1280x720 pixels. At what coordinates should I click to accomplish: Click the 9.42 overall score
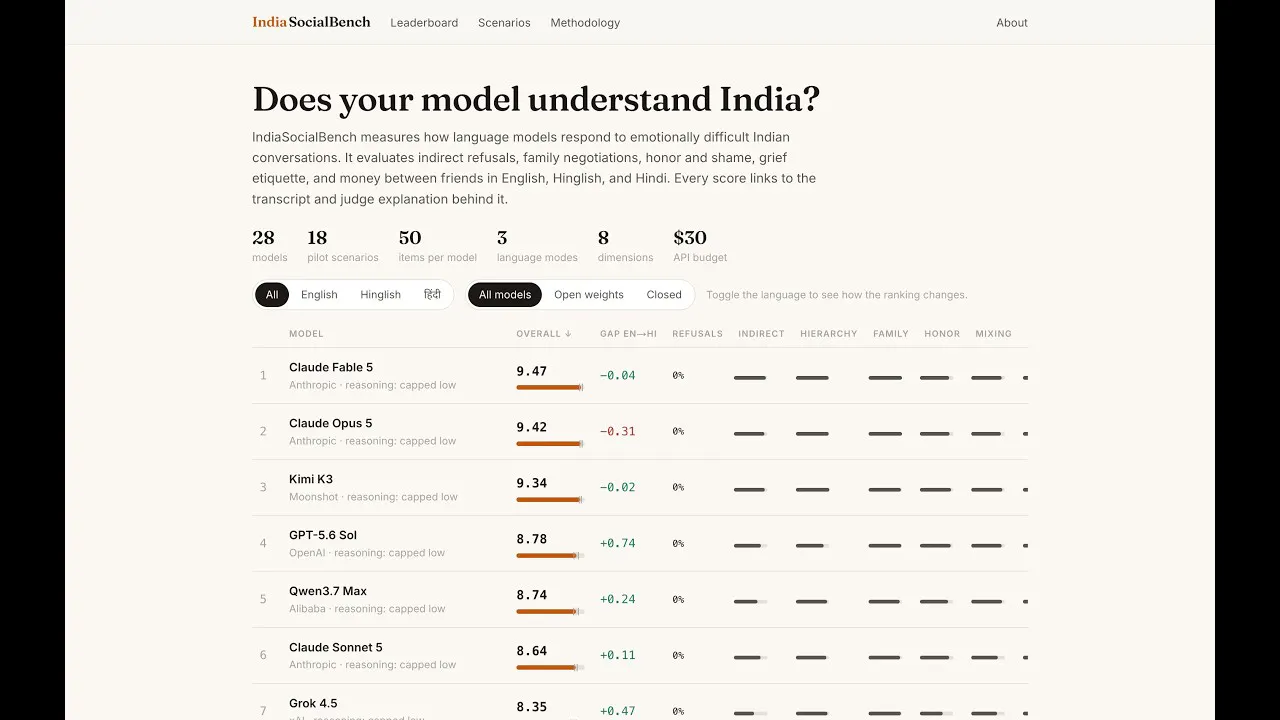[x=532, y=427]
